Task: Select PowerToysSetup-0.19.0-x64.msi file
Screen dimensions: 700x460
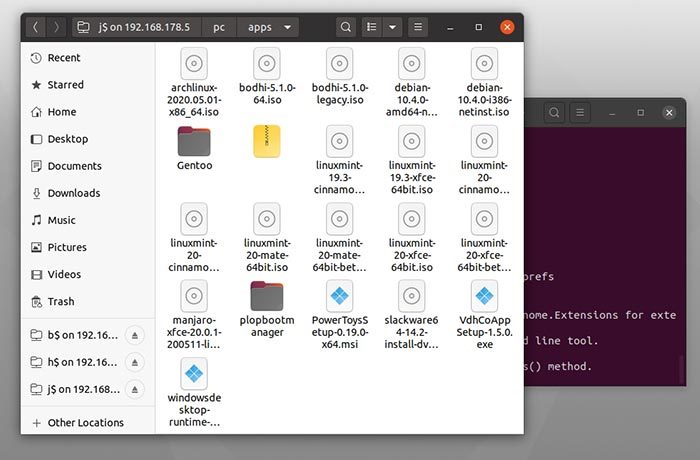Action: tap(340, 315)
